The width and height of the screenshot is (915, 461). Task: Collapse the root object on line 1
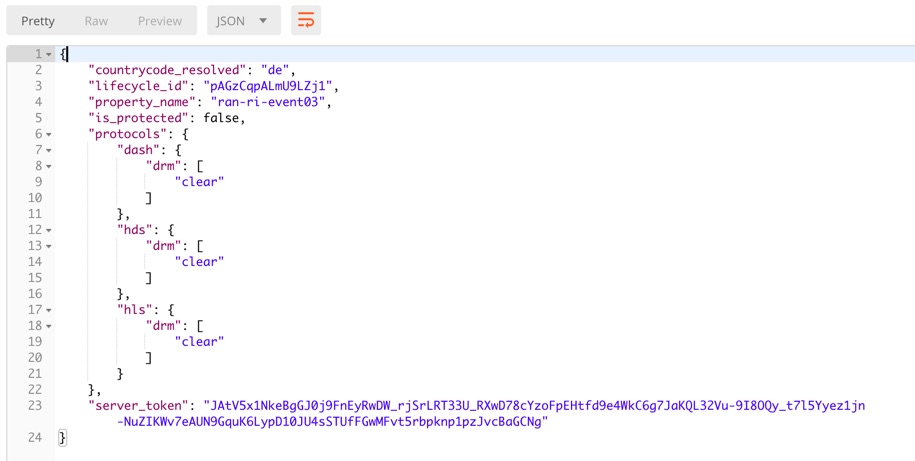(49, 54)
